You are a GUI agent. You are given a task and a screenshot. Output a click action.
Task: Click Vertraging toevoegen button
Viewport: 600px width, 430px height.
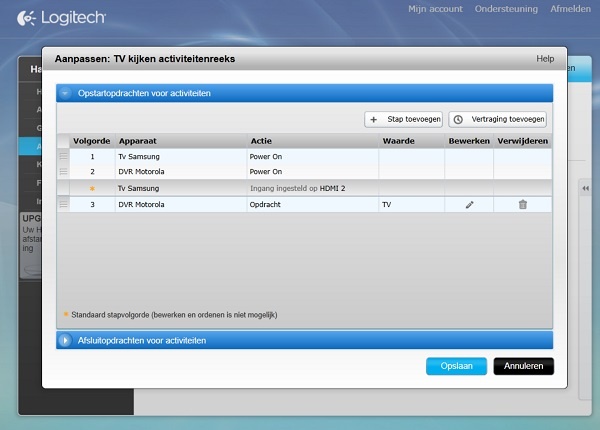point(497,119)
